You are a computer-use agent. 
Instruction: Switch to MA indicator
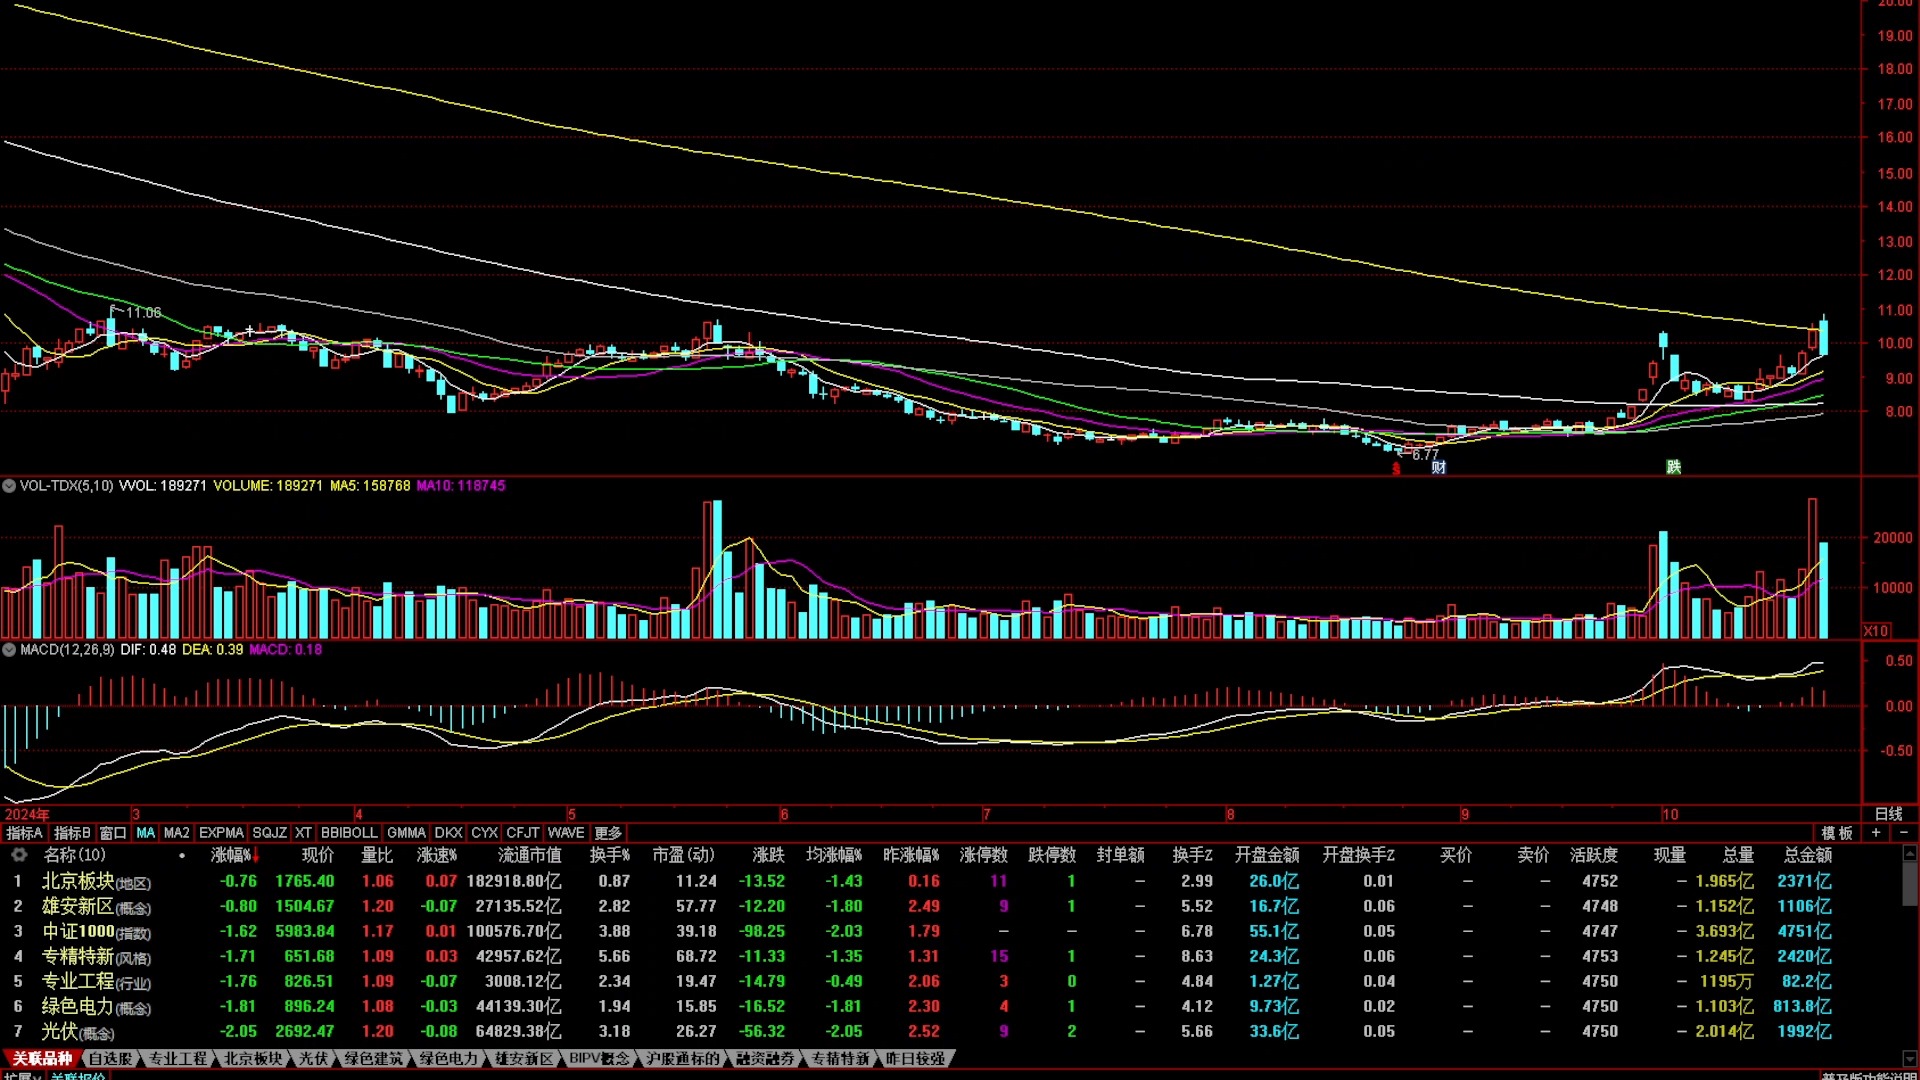146,833
